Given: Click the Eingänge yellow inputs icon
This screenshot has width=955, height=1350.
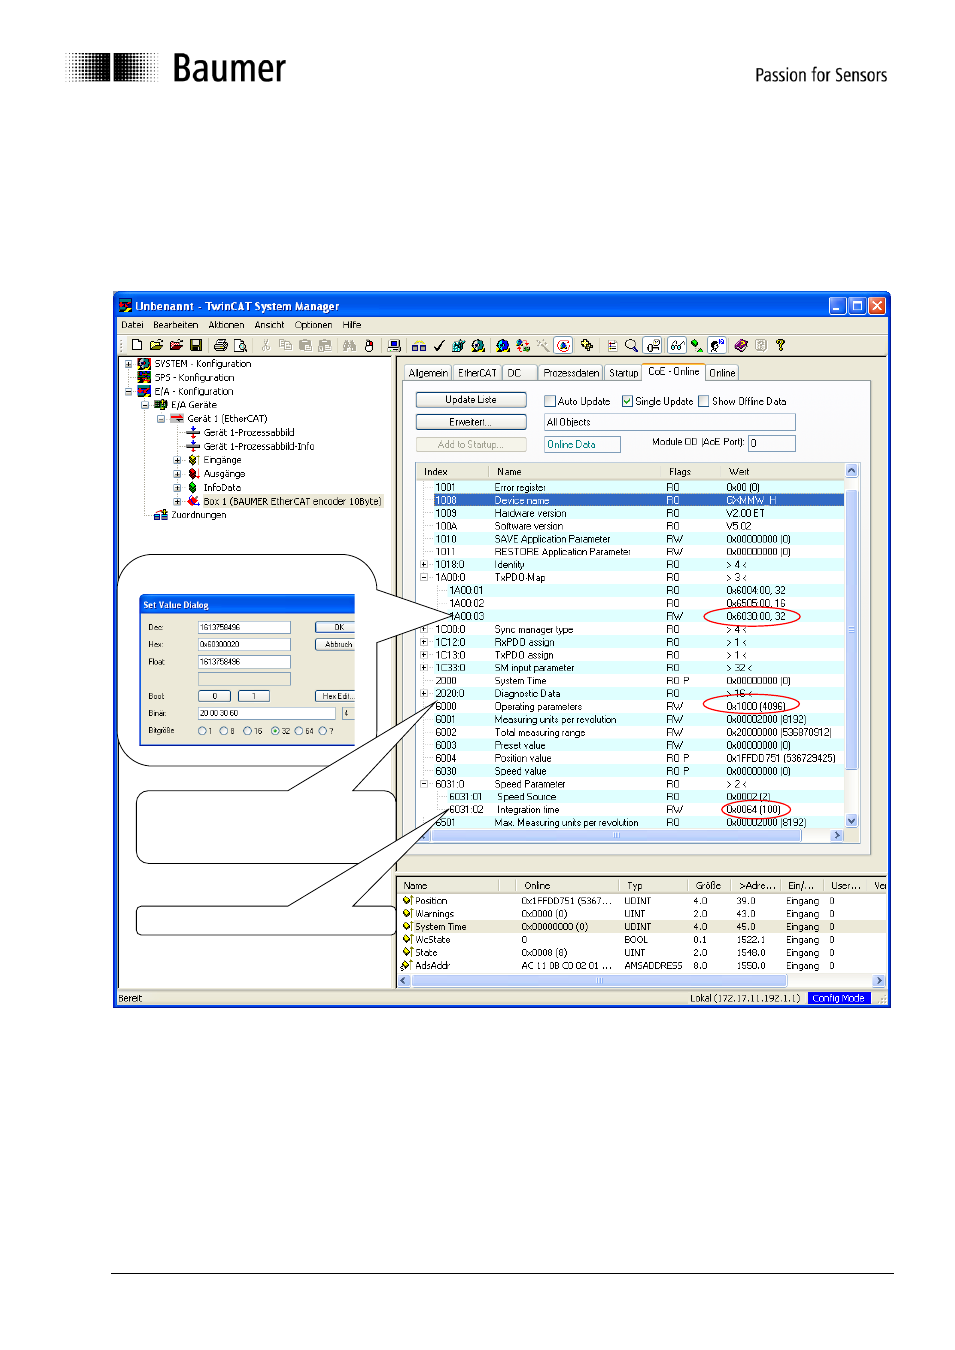Looking at the screenshot, I should [x=193, y=460].
